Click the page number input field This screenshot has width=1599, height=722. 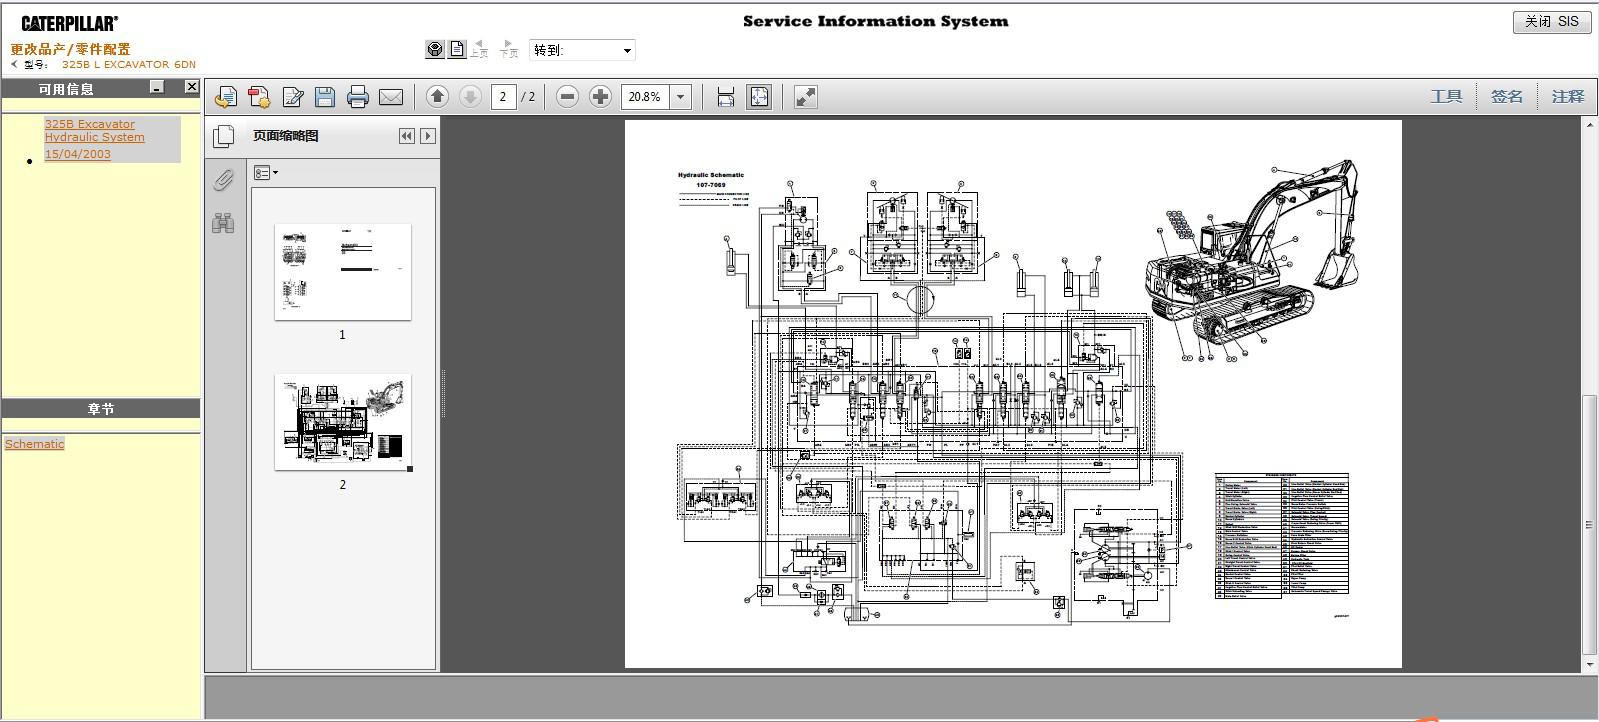pos(504,97)
